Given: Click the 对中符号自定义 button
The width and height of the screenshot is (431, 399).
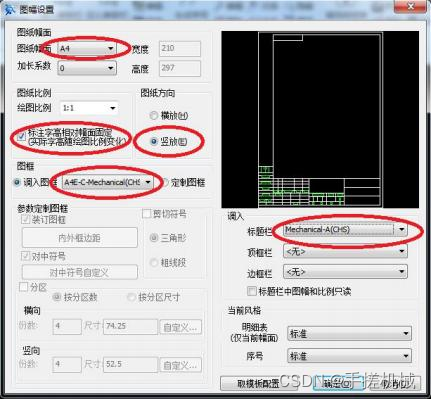Looking at the screenshot, I should (80, 272).
